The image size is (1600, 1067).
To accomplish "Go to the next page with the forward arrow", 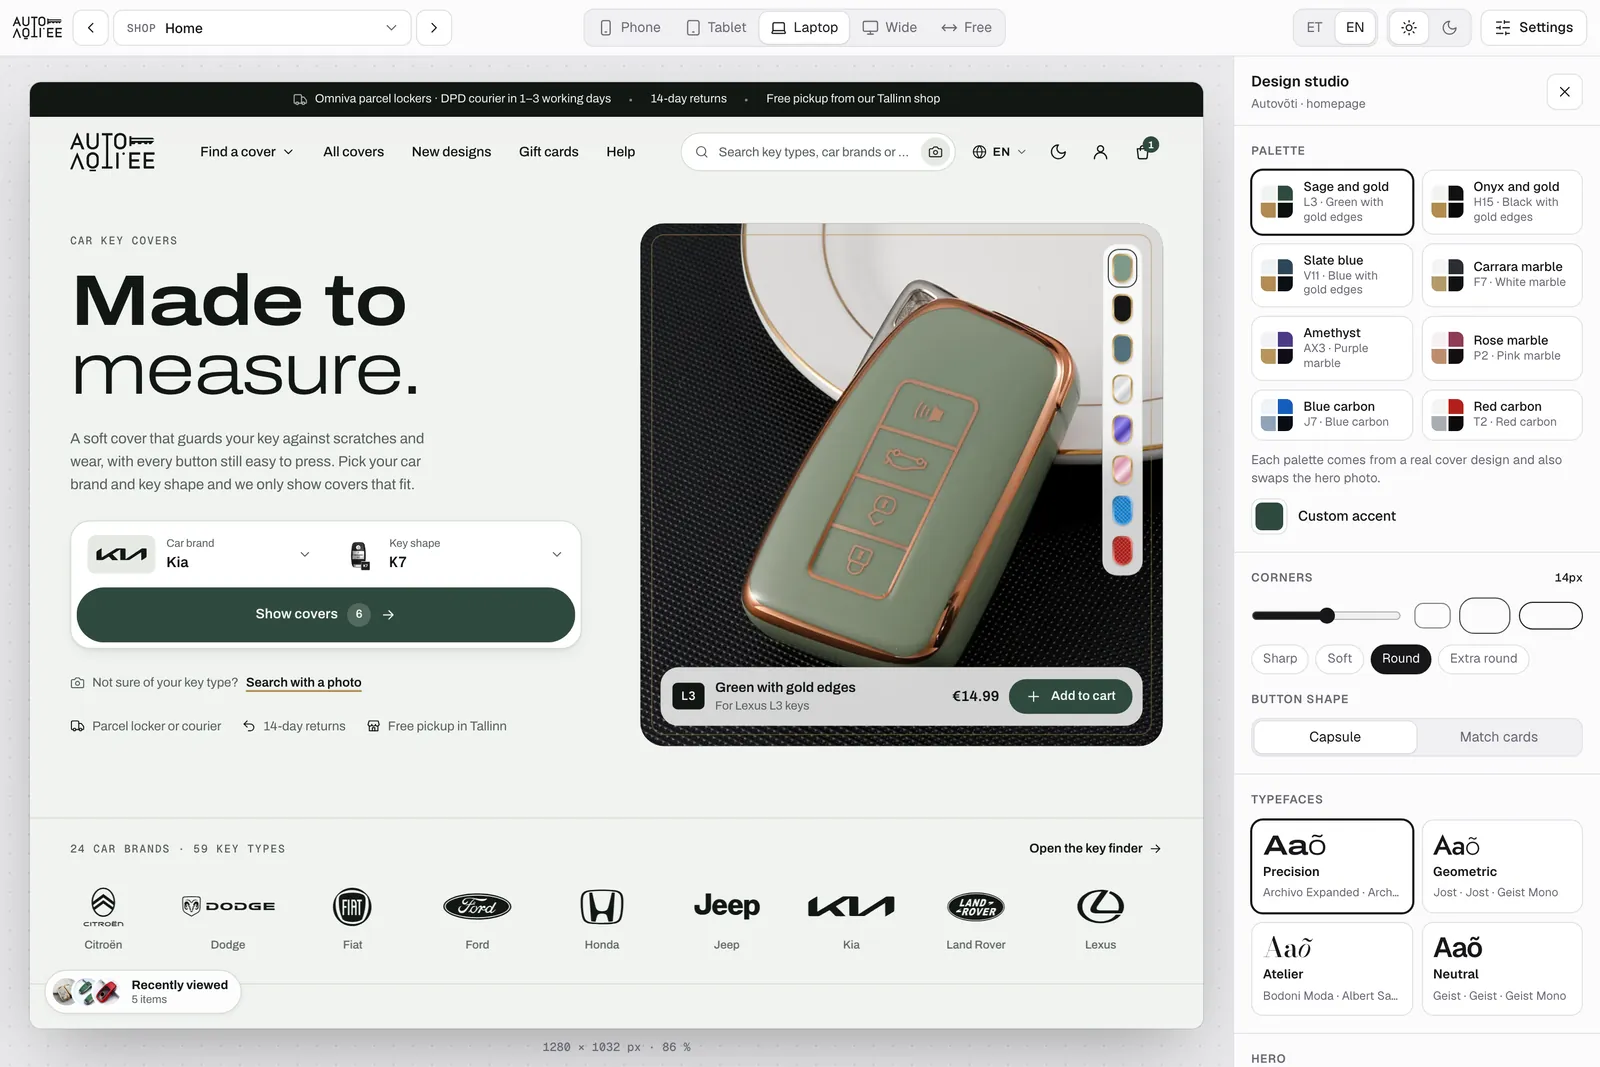I will [x=434, y=28].
